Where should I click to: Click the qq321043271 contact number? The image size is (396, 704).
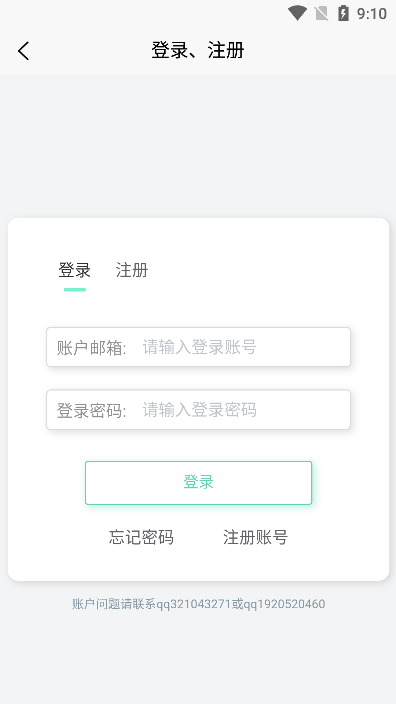click(x=194, y=604)
